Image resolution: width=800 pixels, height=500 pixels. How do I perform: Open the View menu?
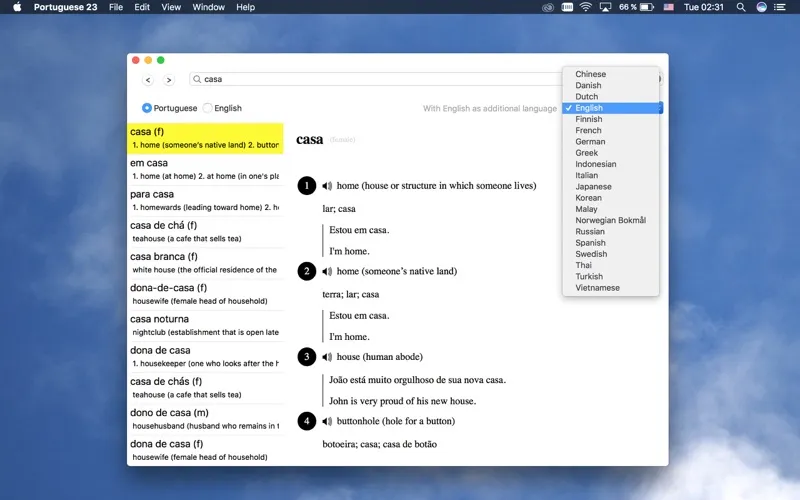(171, 7)
